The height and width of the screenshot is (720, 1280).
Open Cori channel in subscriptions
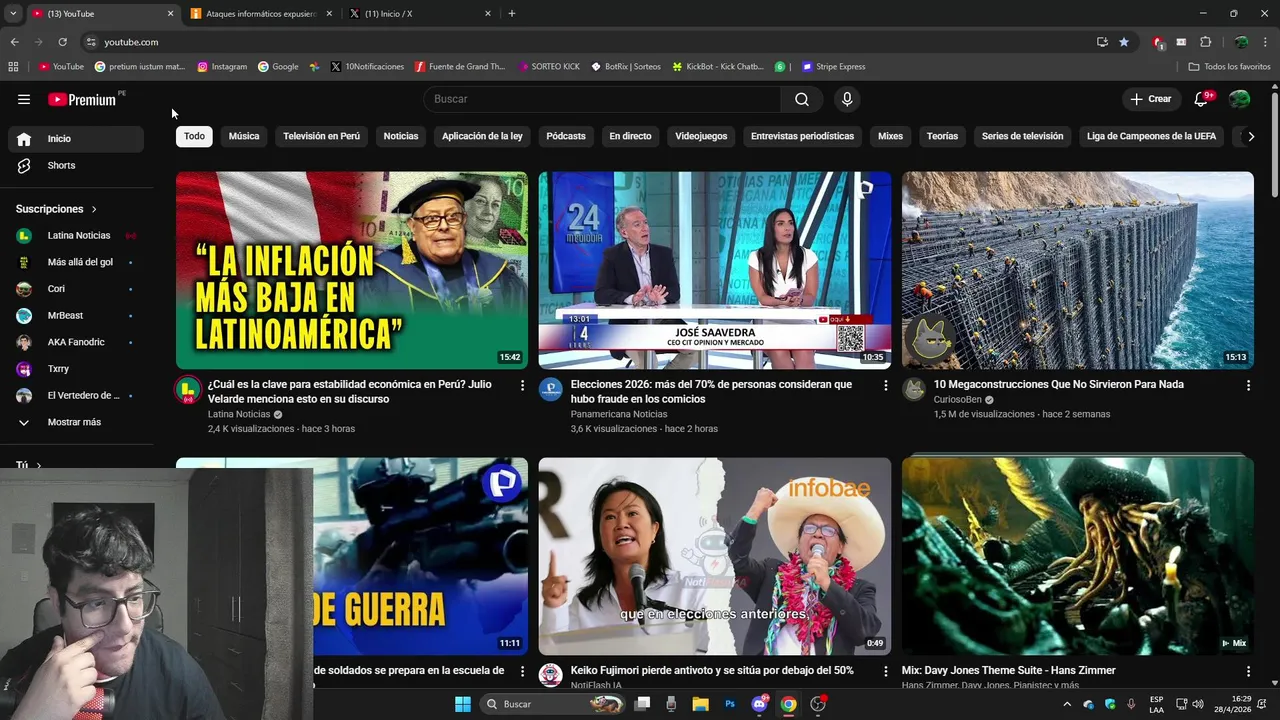point(76,289)
